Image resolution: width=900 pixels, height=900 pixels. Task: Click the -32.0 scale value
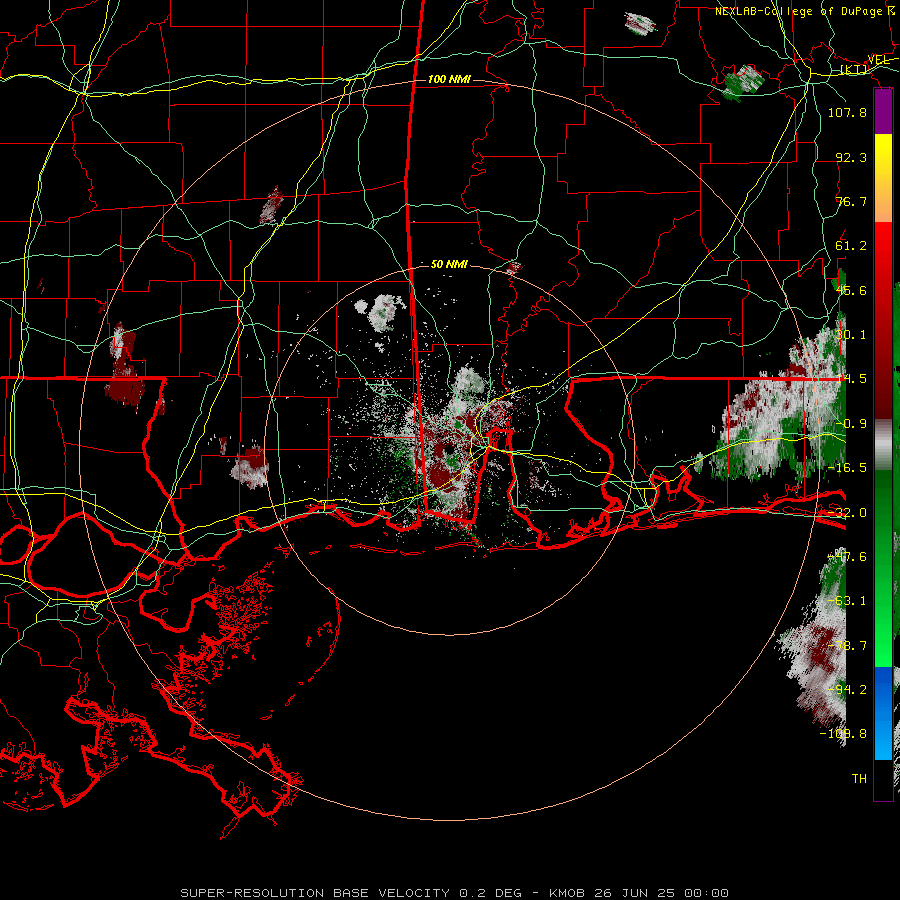point(847,513)
